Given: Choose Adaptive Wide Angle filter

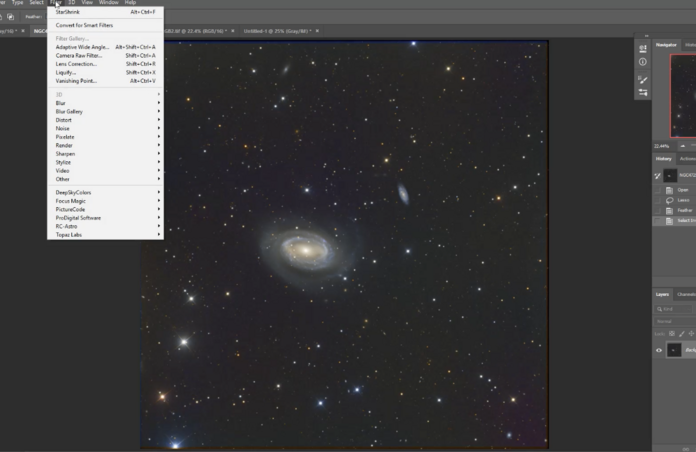Looking at the screenshot, I should (x=106, y=47).
